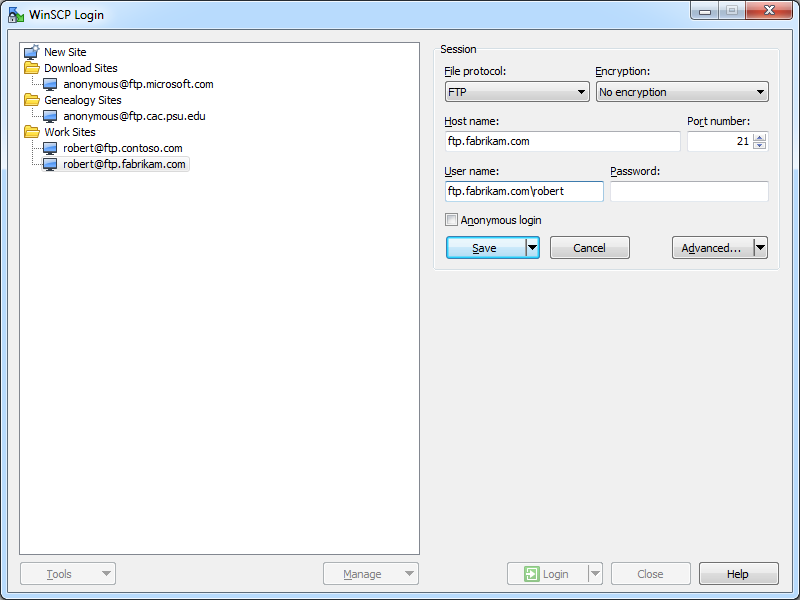Click the robert@ftp.contoso.com site icon
The height and width of the screenshot is (600, 800).
[51, 148]
